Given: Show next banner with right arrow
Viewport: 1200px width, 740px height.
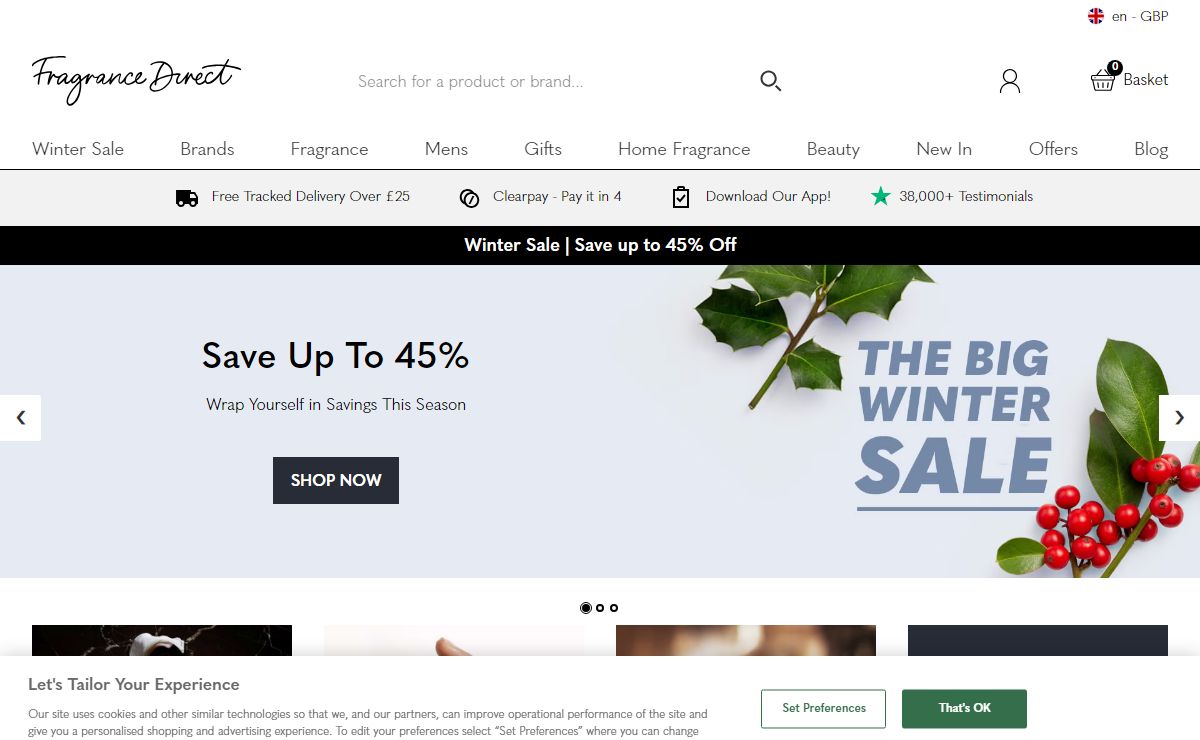Looking at the screenshot, I should click(x=1179, y=418).
